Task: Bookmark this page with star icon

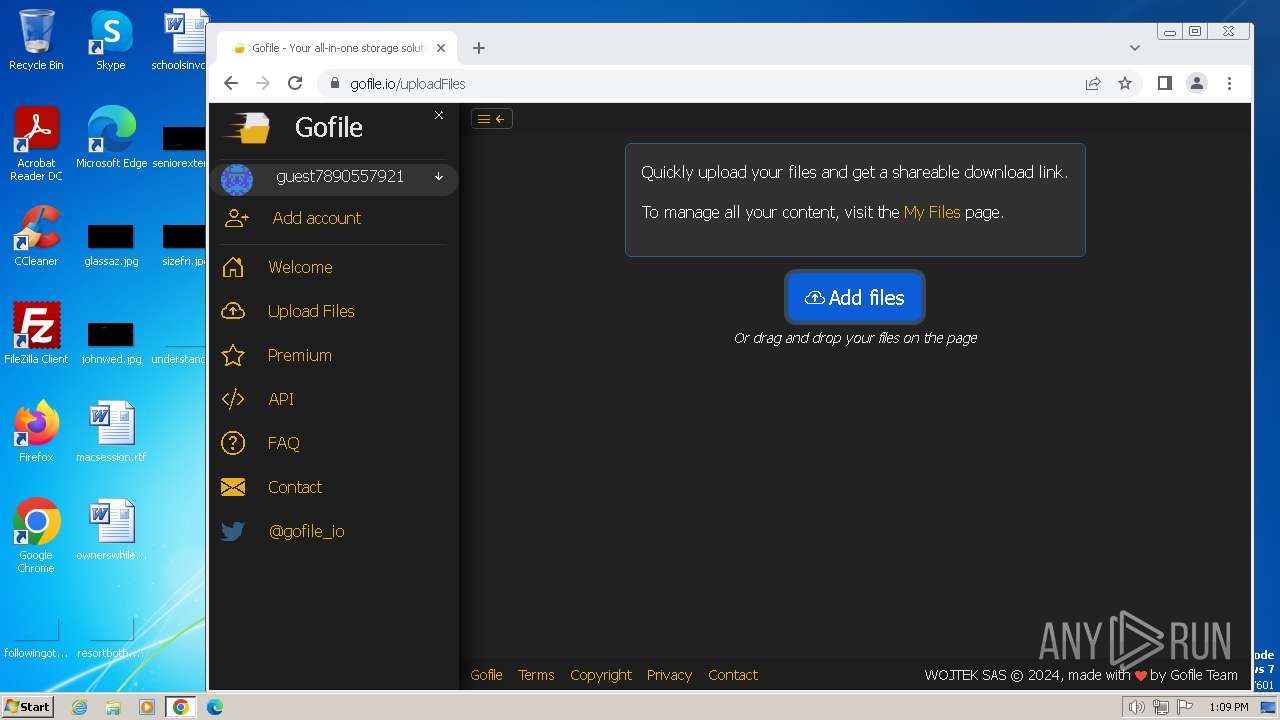Action: click(x=1125, y=84)
